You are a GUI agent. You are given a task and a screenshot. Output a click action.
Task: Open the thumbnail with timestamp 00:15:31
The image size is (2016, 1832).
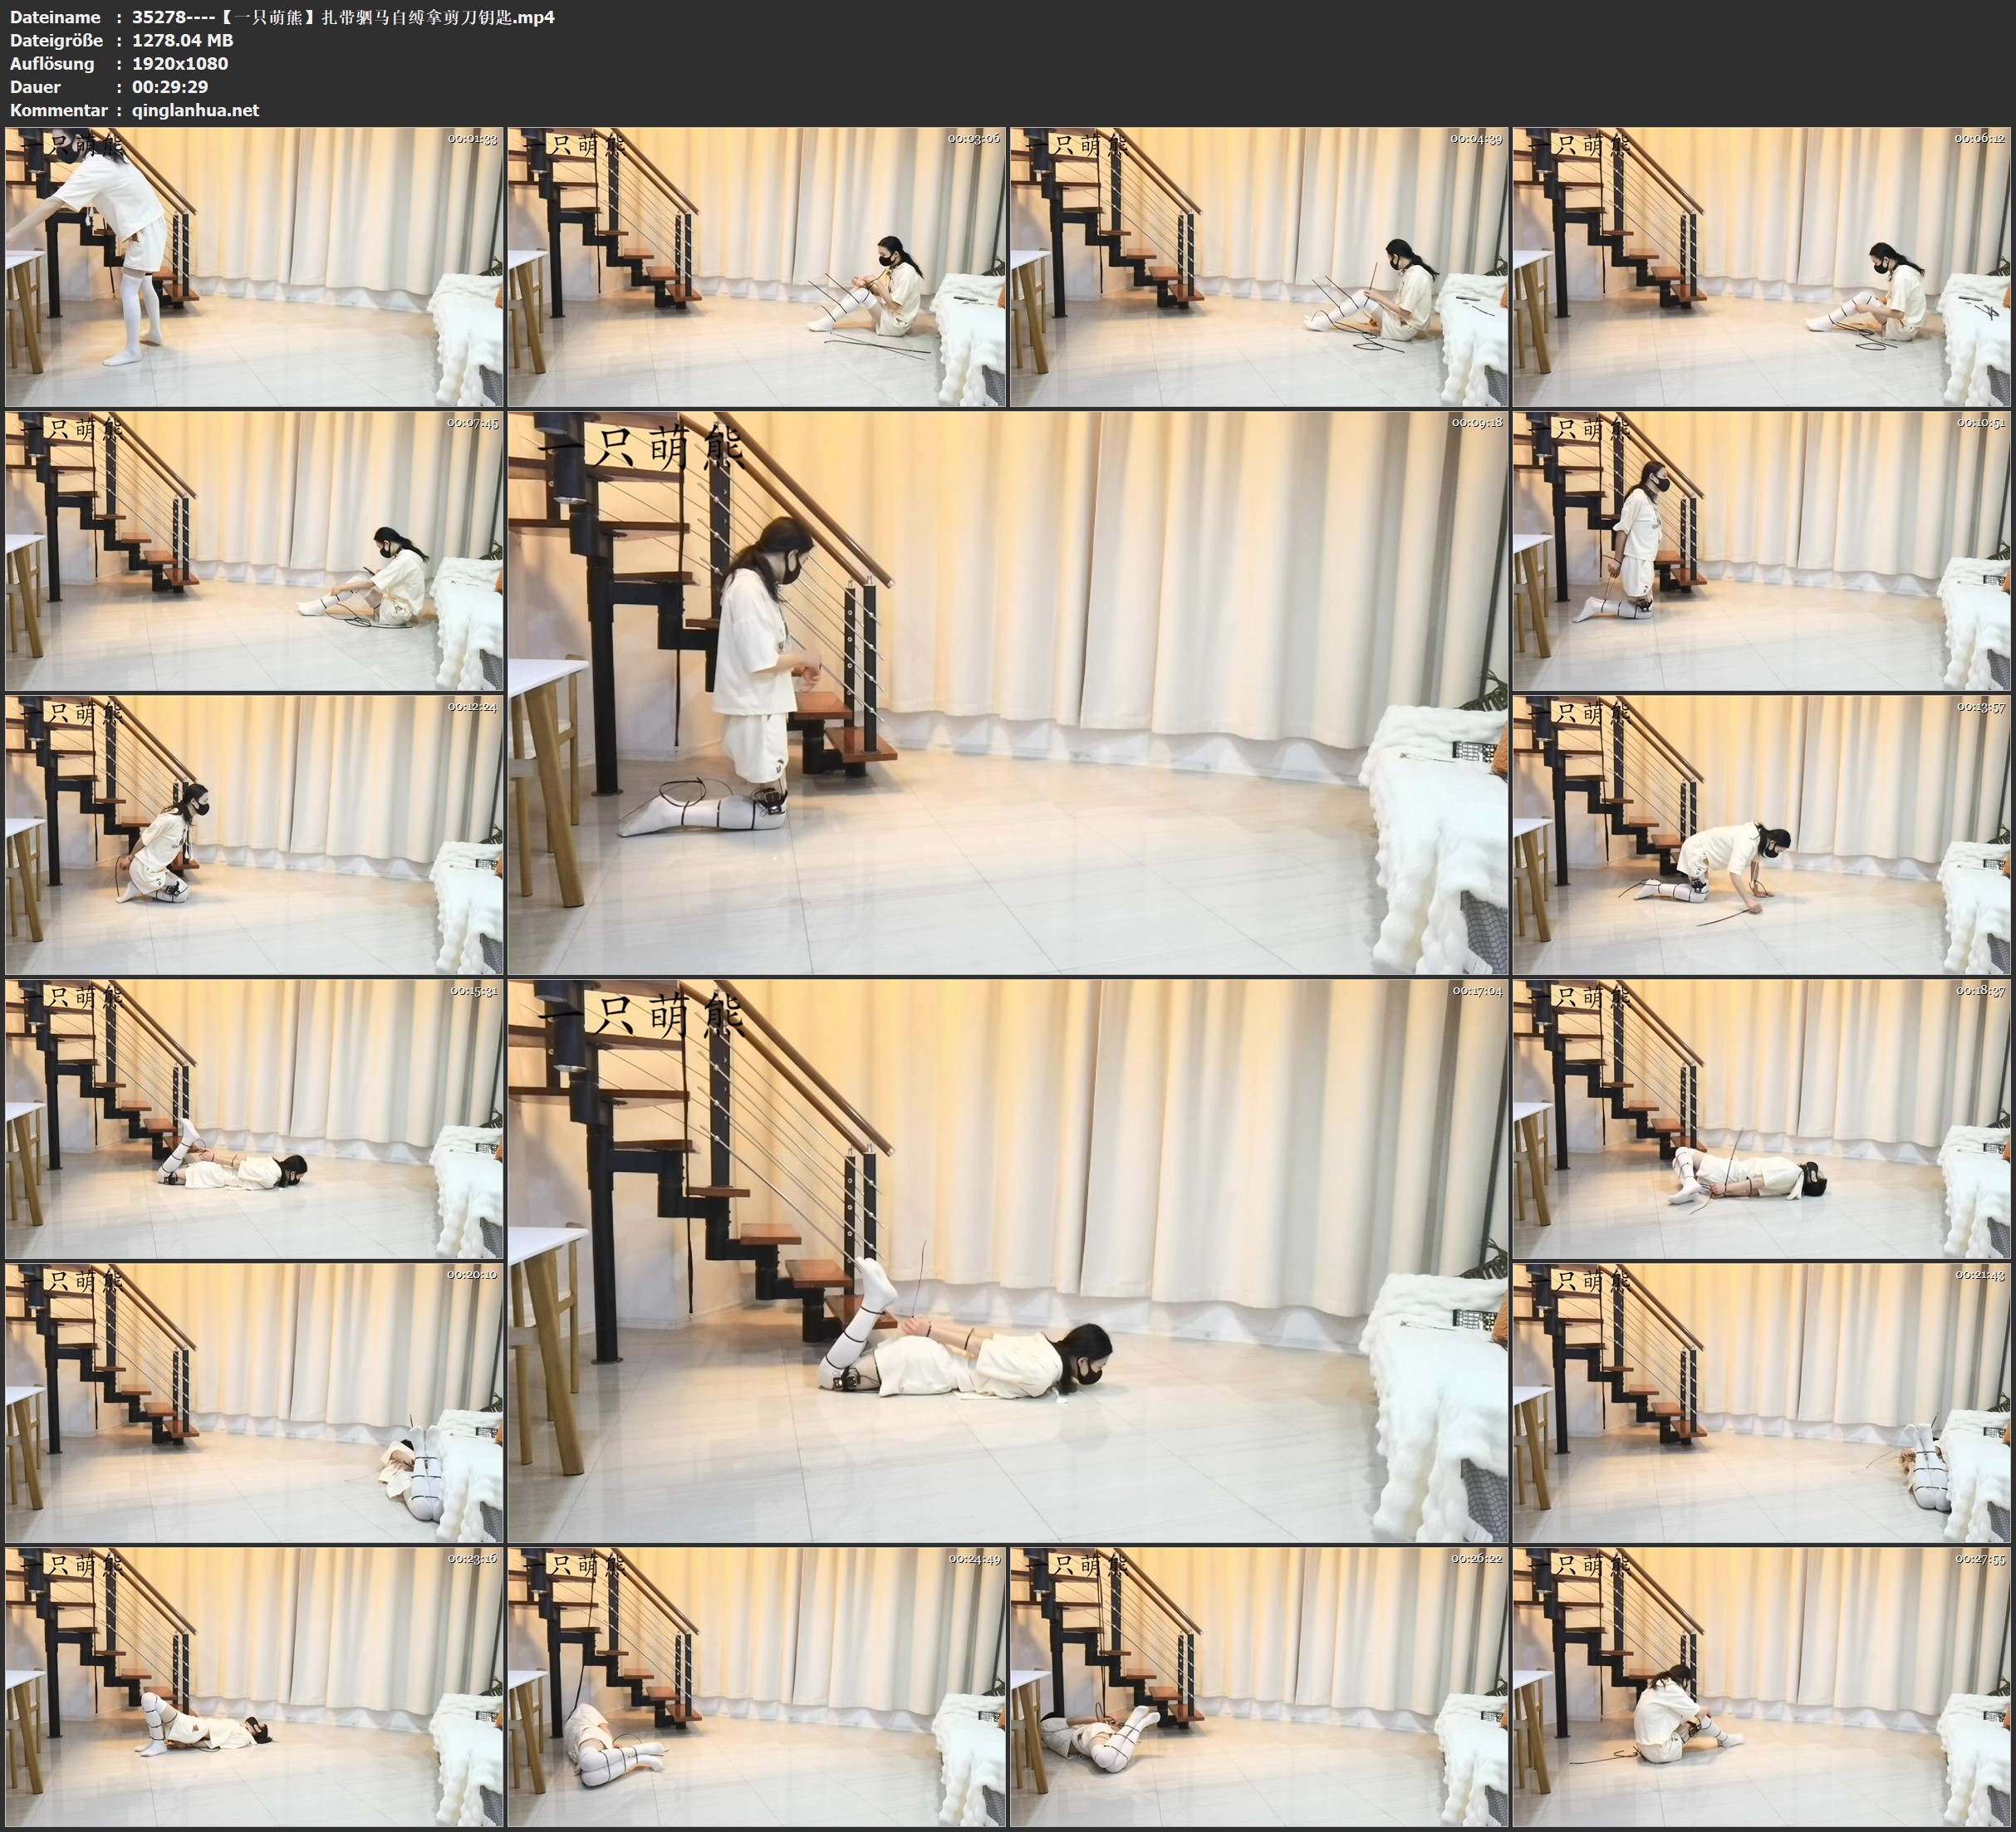(x=254, y=1119)
